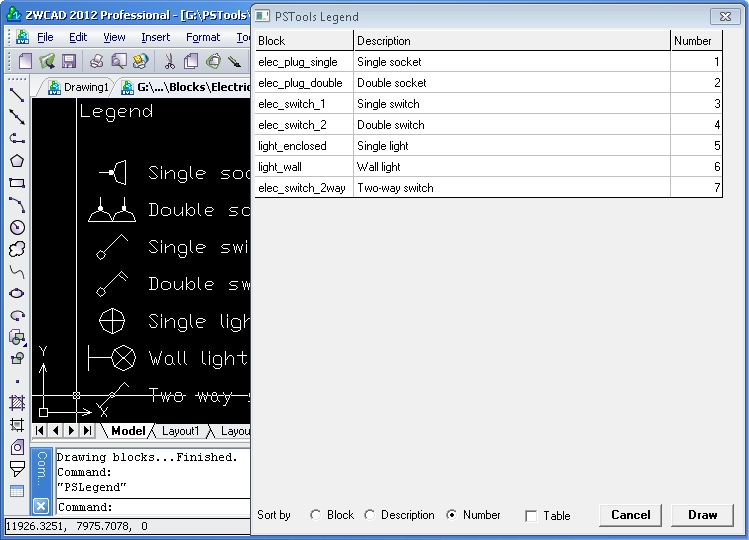749x540 pixels.
Task: Sort legend by Block
Action: pos(315,515)
